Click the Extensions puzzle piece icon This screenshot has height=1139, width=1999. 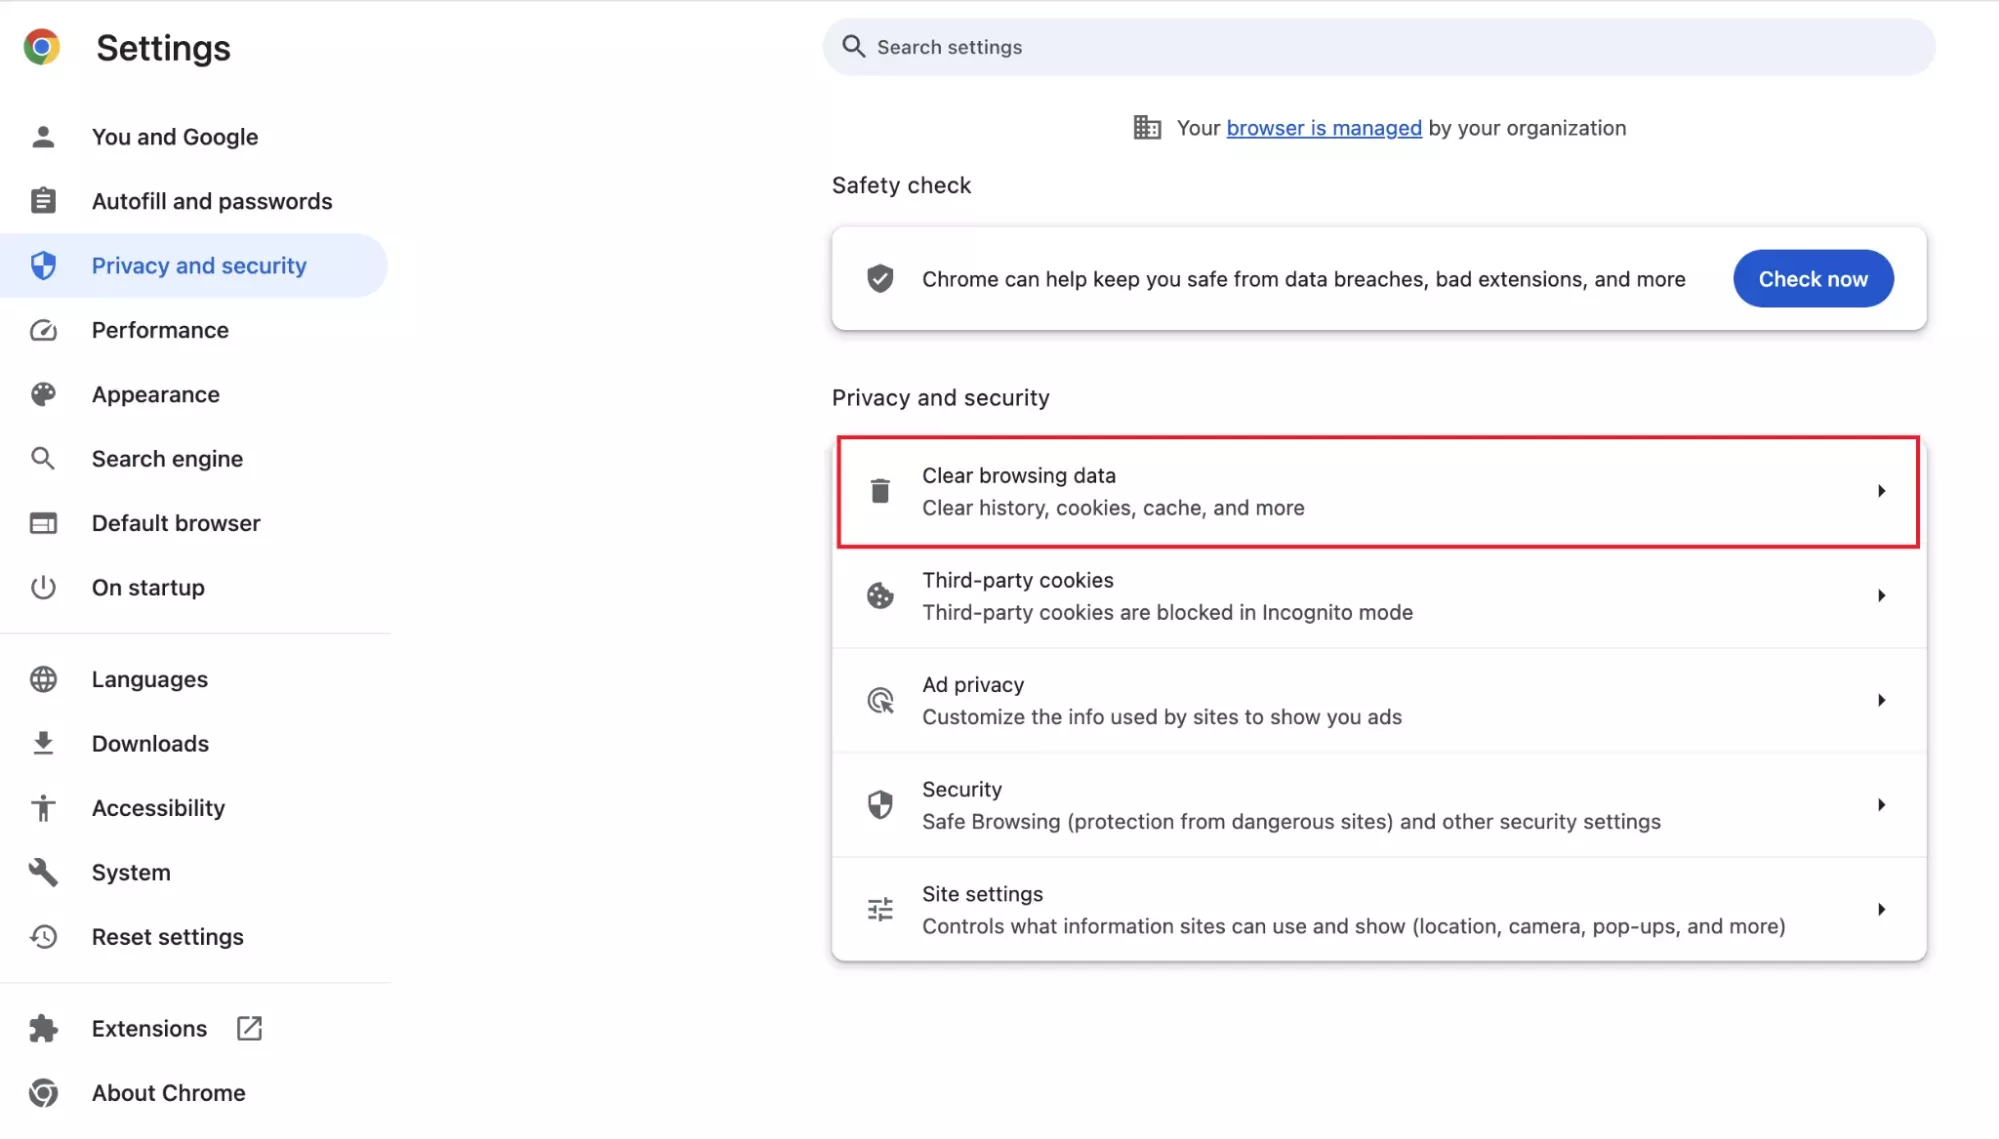pos(43,1028)
